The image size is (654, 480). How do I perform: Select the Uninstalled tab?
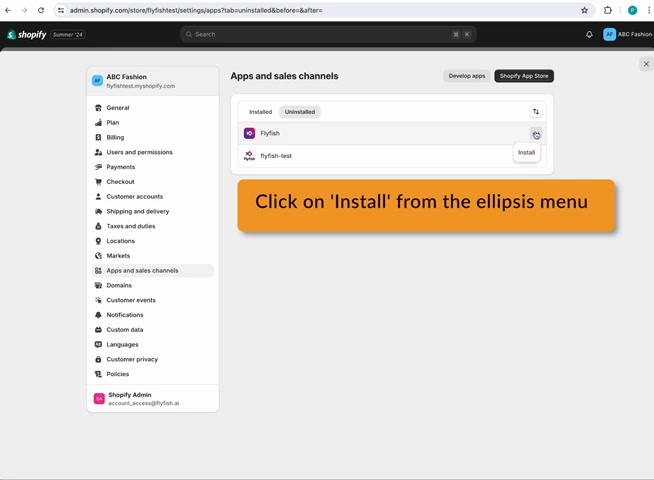click(299, 112)
